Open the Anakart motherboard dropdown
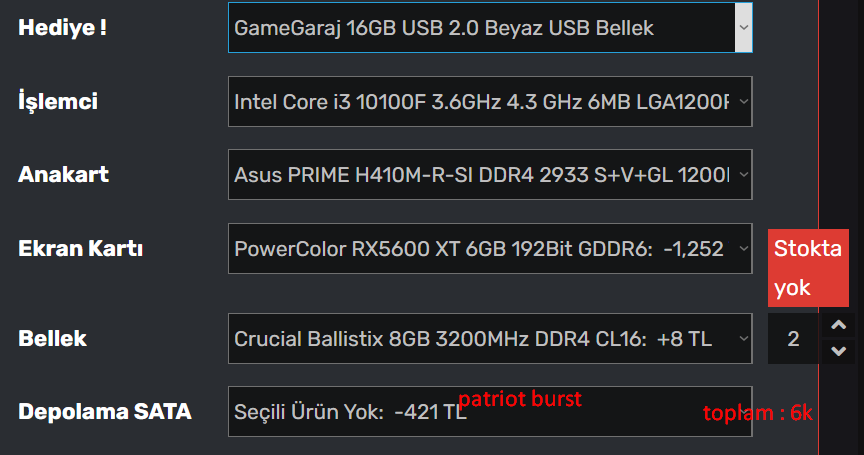The height and width of the screenshot is (455, 864). [x=490, y=175]
